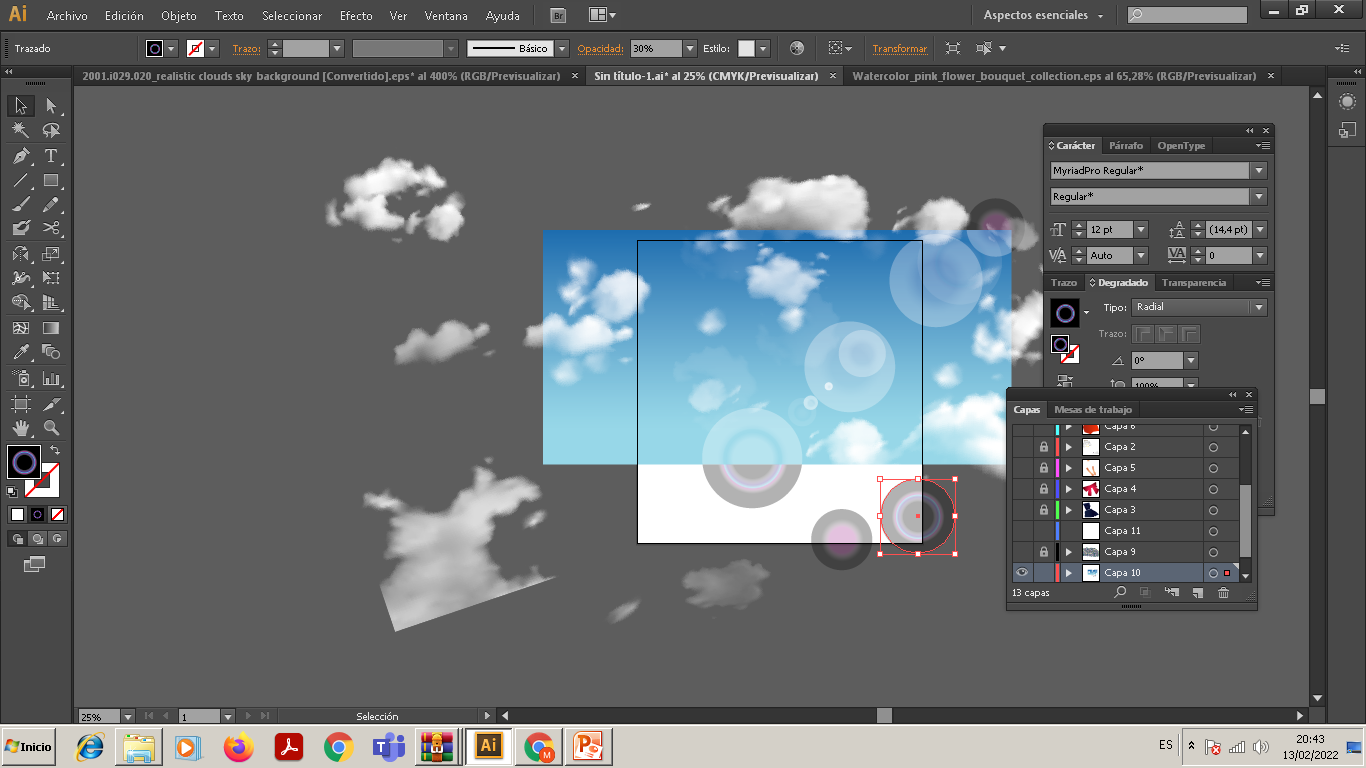Select the Zoom tool
The image size is (1366, 768).
click(x=51, y=428)
